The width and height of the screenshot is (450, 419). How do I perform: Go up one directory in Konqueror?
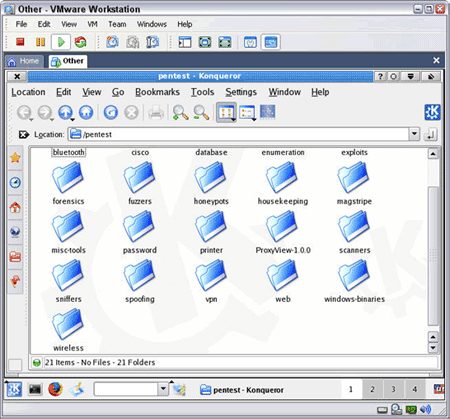point(65,112)
